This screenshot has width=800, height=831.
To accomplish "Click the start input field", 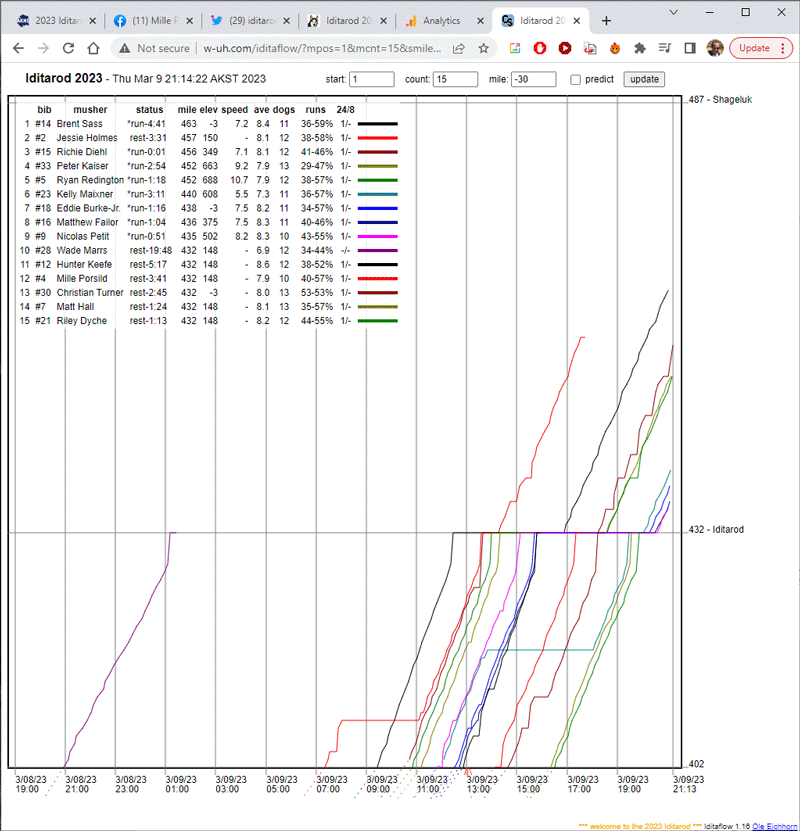I will tap(372, 79).
